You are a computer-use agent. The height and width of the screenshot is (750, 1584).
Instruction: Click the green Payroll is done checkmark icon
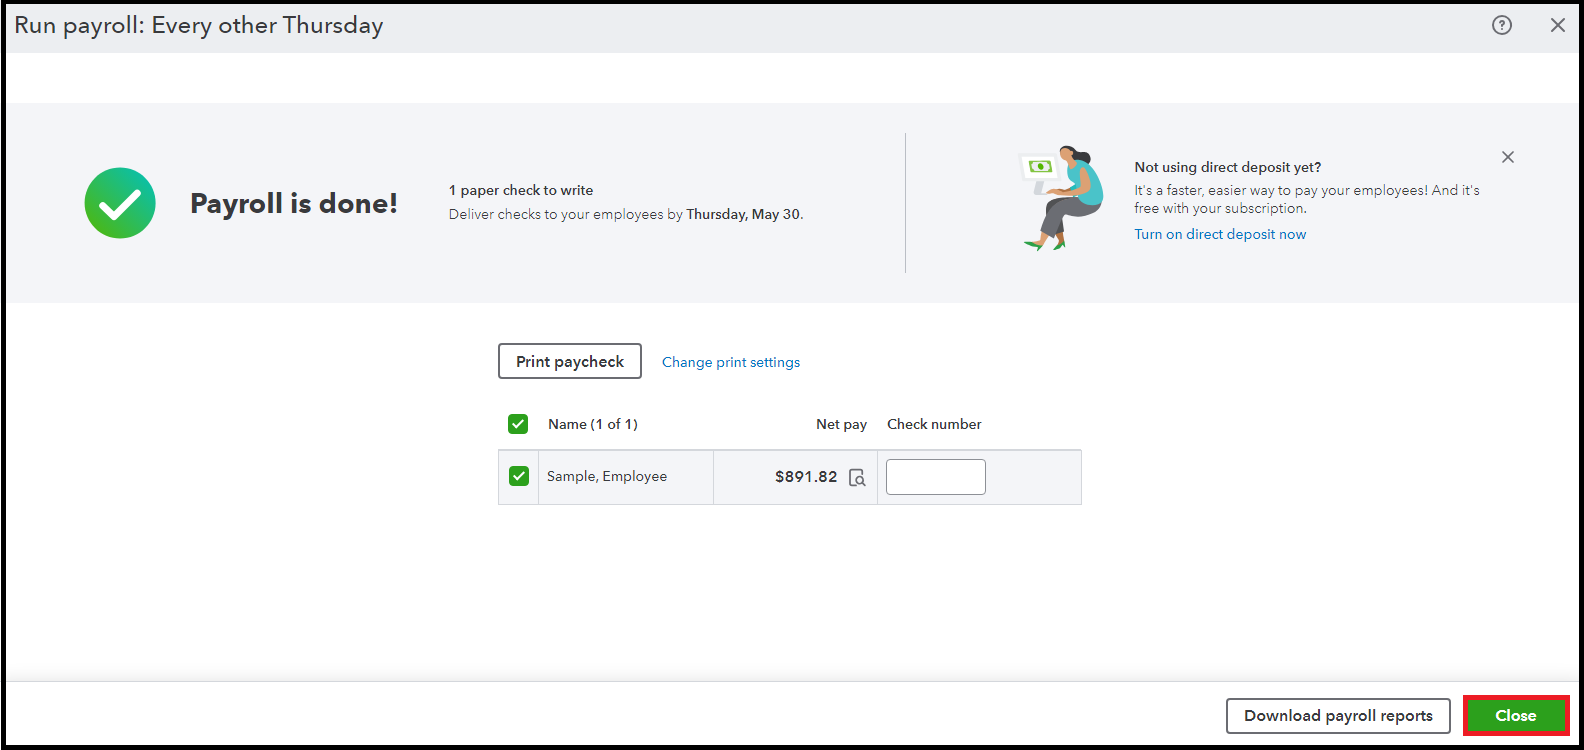(120, 203)
